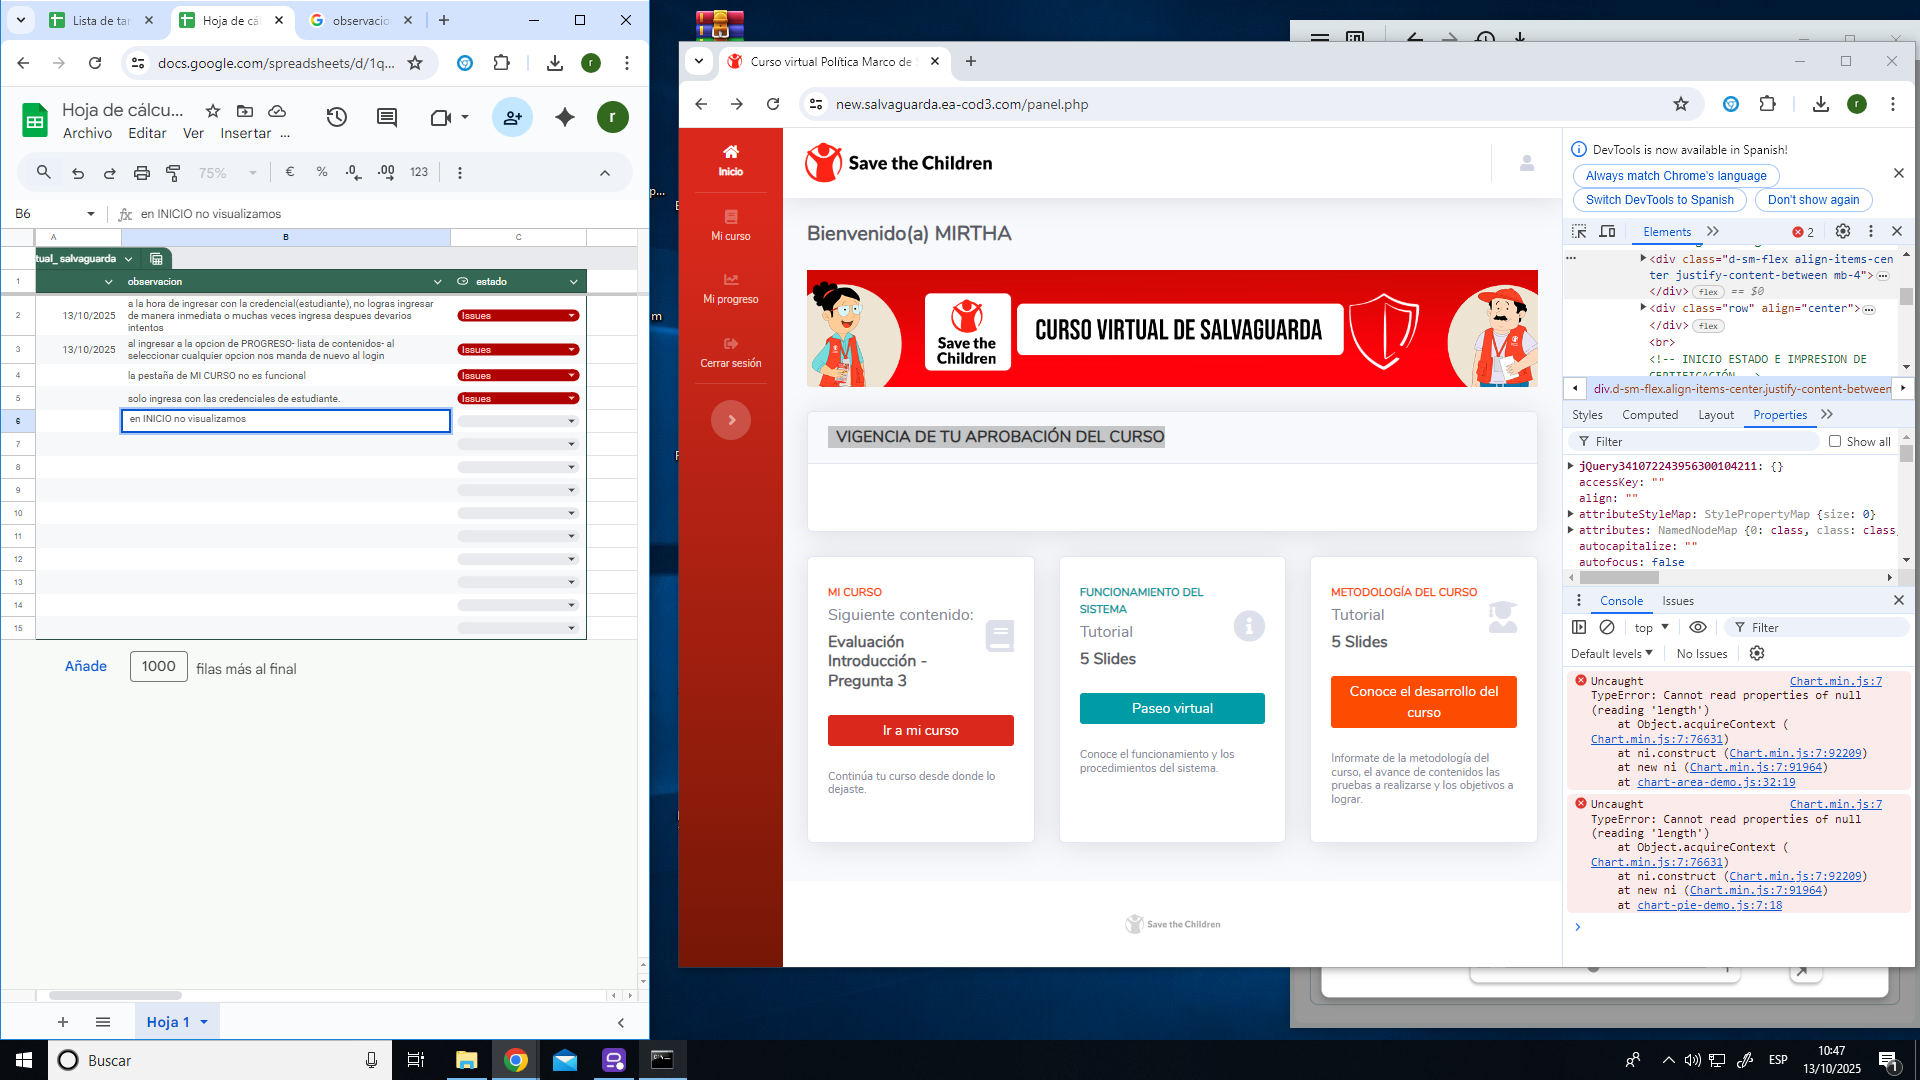Screen dimensions: 1920x1080
Task: Enable the Show all checkbox
Action: click(1835, 441)
